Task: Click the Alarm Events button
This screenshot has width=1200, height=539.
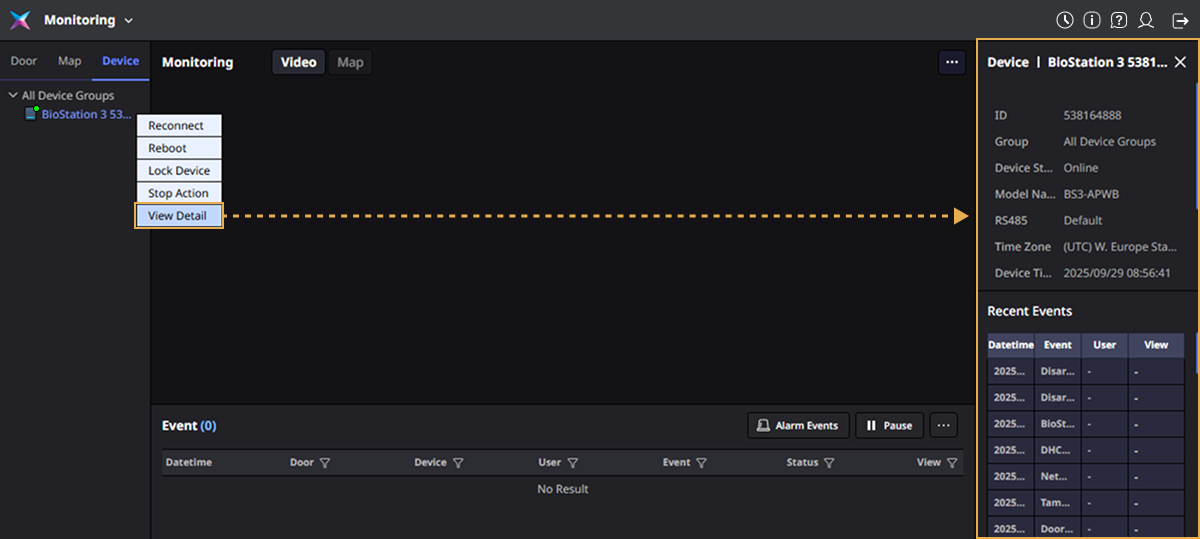Action: pos(798,425)
